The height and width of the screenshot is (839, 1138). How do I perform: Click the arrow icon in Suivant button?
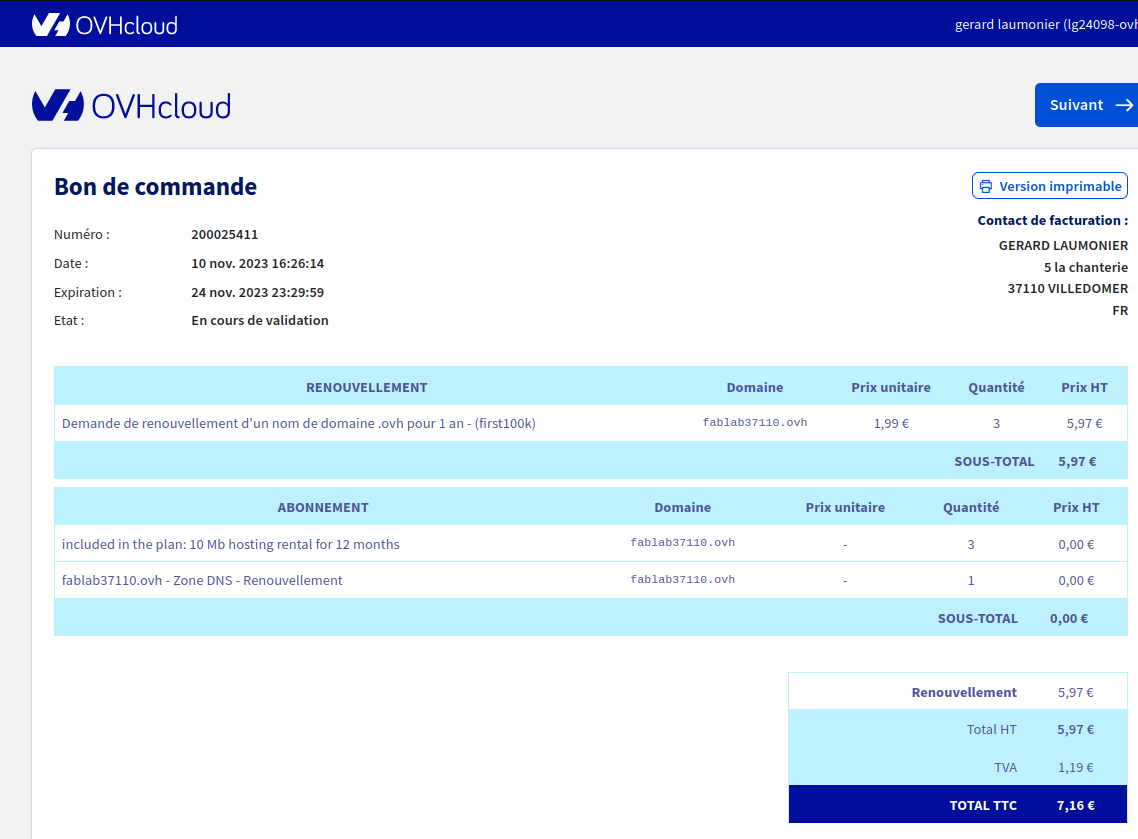pyautogui.click(x=1124, y=105)
